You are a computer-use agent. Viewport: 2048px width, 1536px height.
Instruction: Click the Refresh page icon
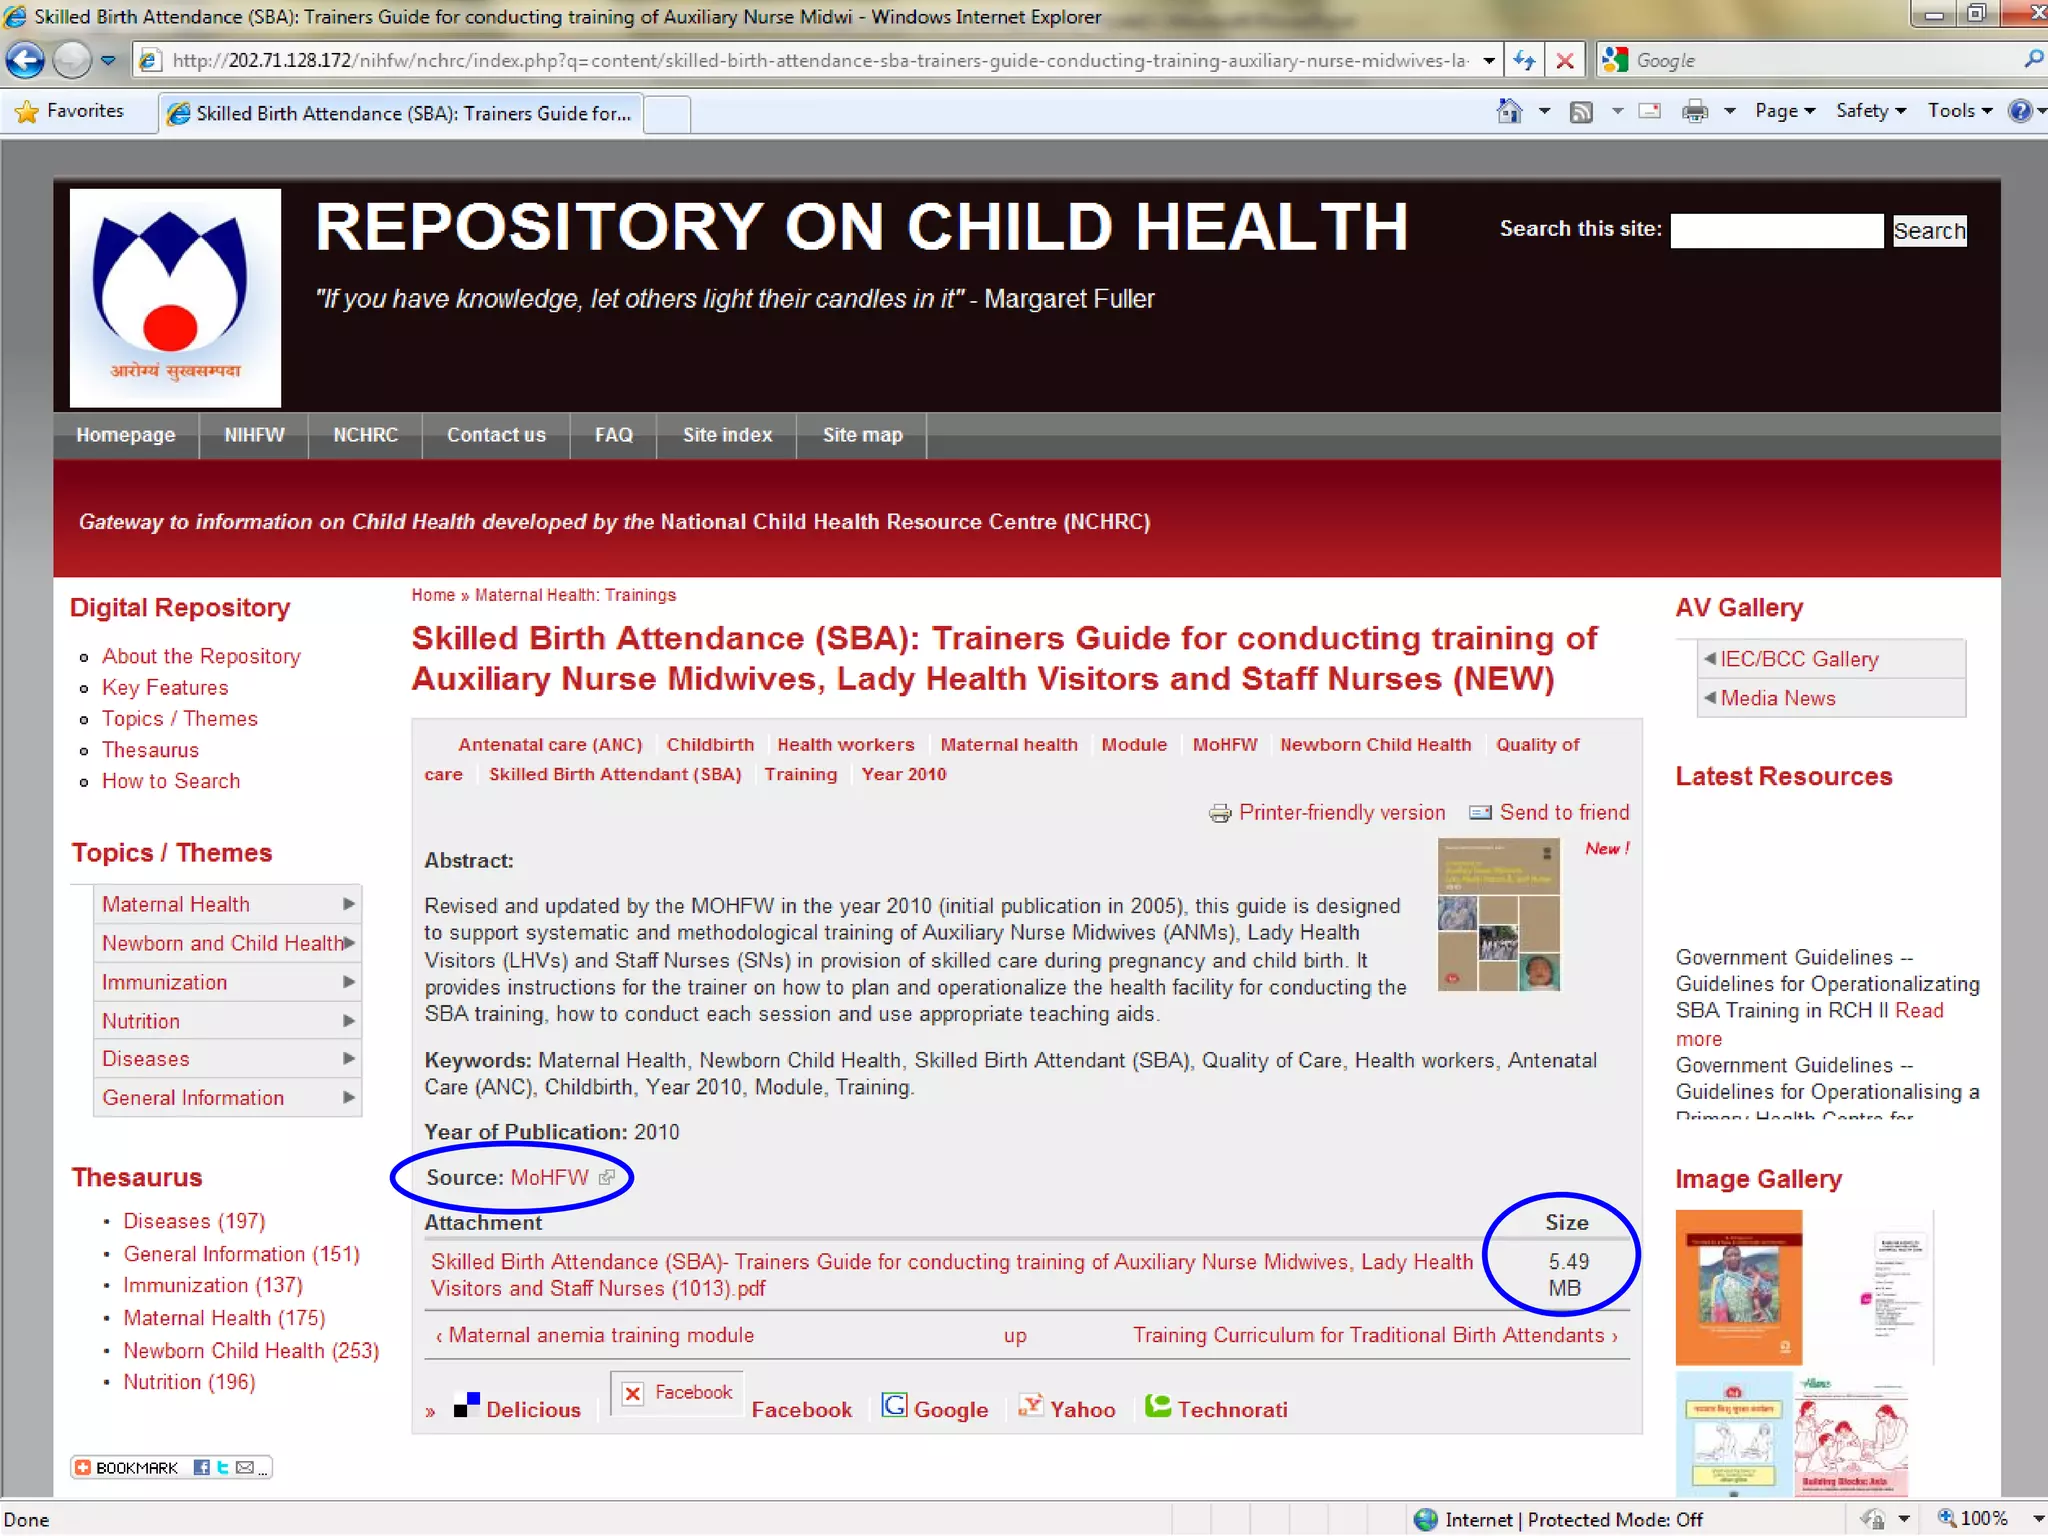click(1525, 60)
